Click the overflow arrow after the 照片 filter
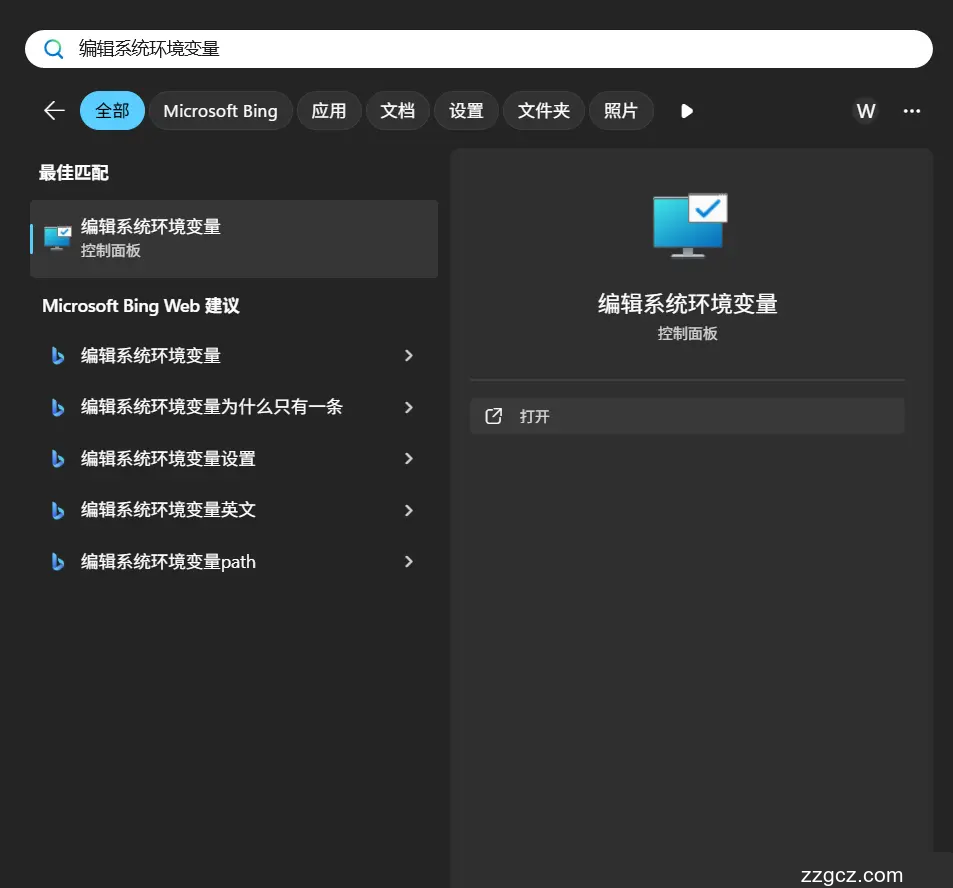 686,111
